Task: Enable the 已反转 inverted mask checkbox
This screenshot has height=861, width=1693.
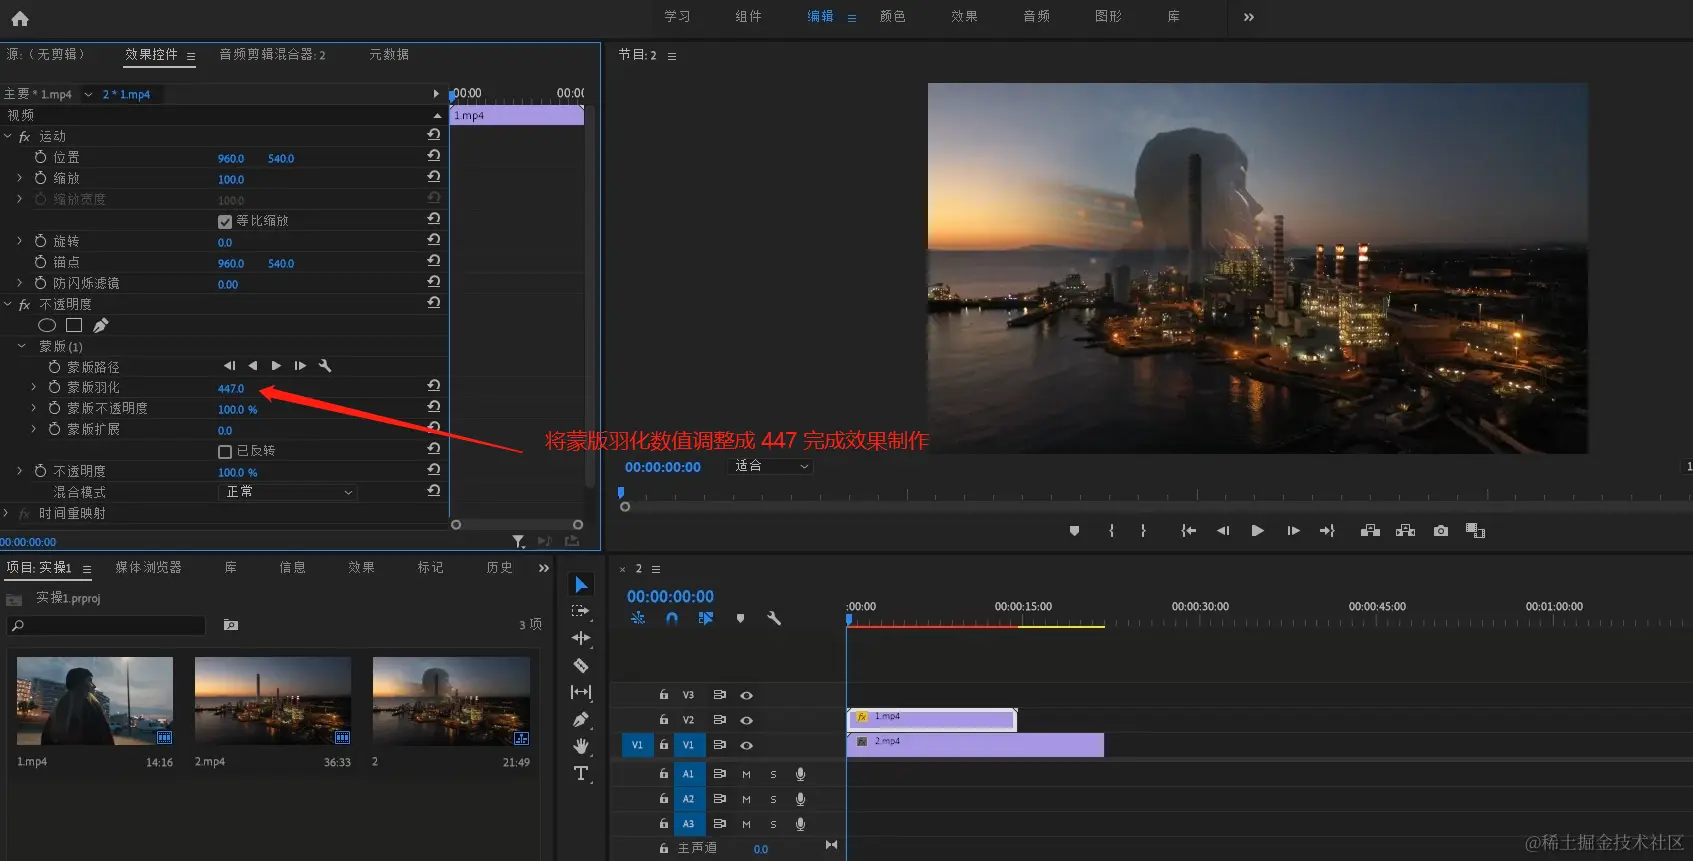Action: point(225,451)
